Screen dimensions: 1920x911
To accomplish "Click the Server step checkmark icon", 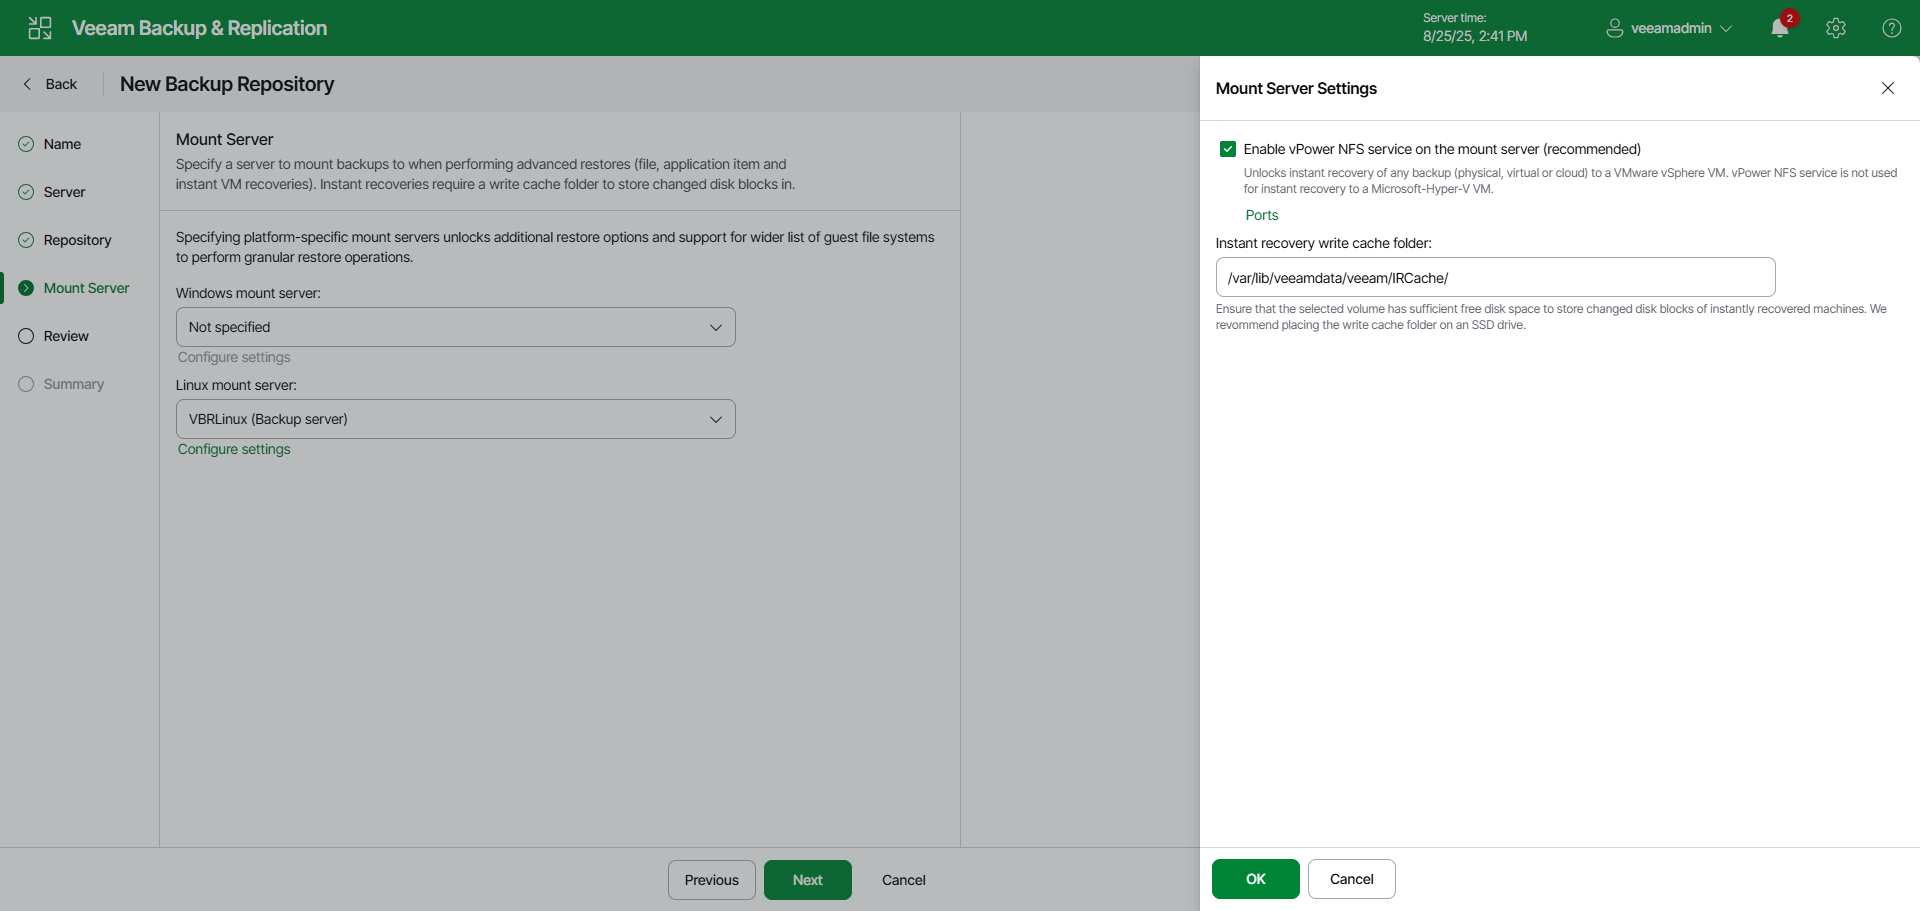I will tap(26, 192).
